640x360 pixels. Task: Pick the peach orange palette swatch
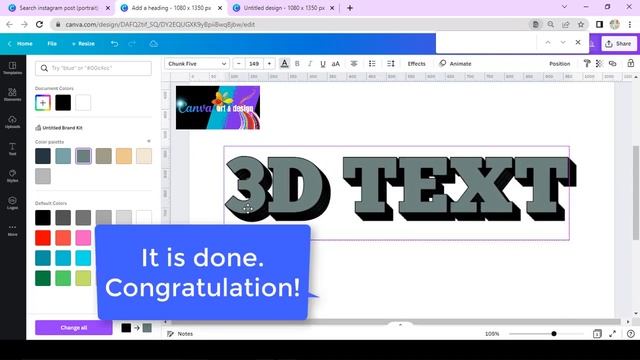pos(124,156)
